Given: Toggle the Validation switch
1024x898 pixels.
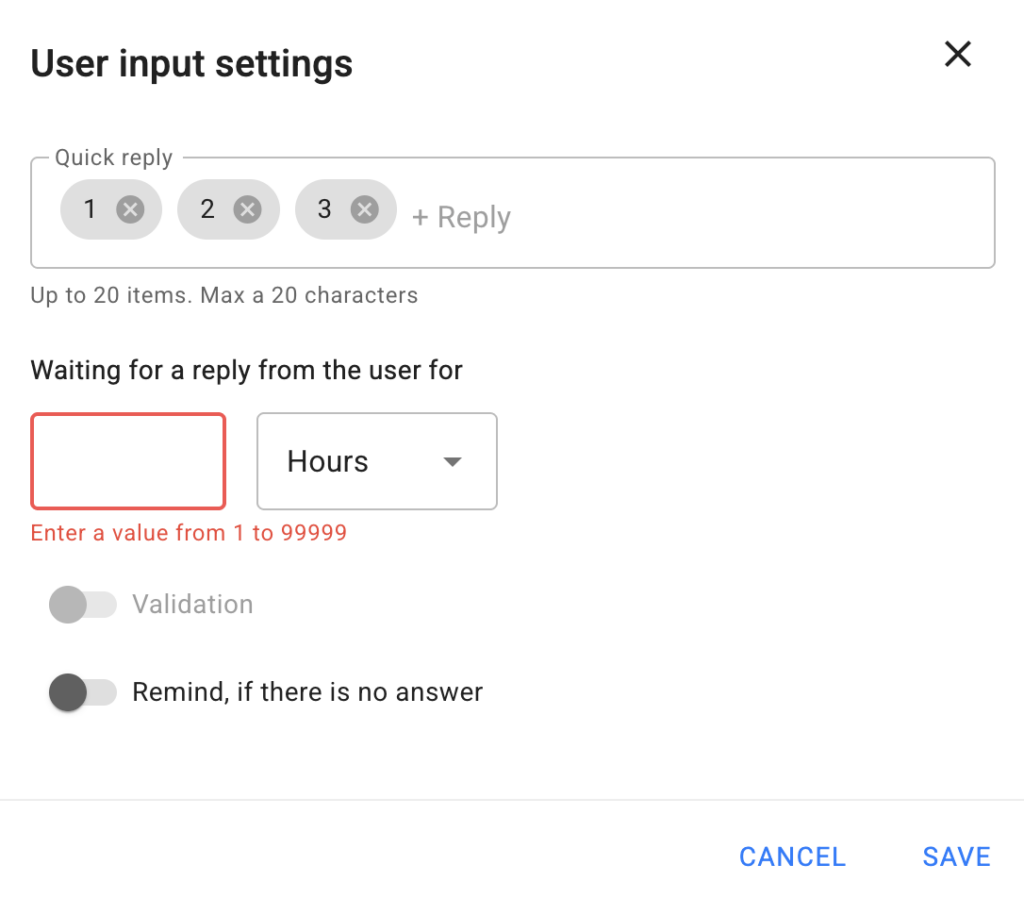Looking at the screenshot, I should pos(82,605).
